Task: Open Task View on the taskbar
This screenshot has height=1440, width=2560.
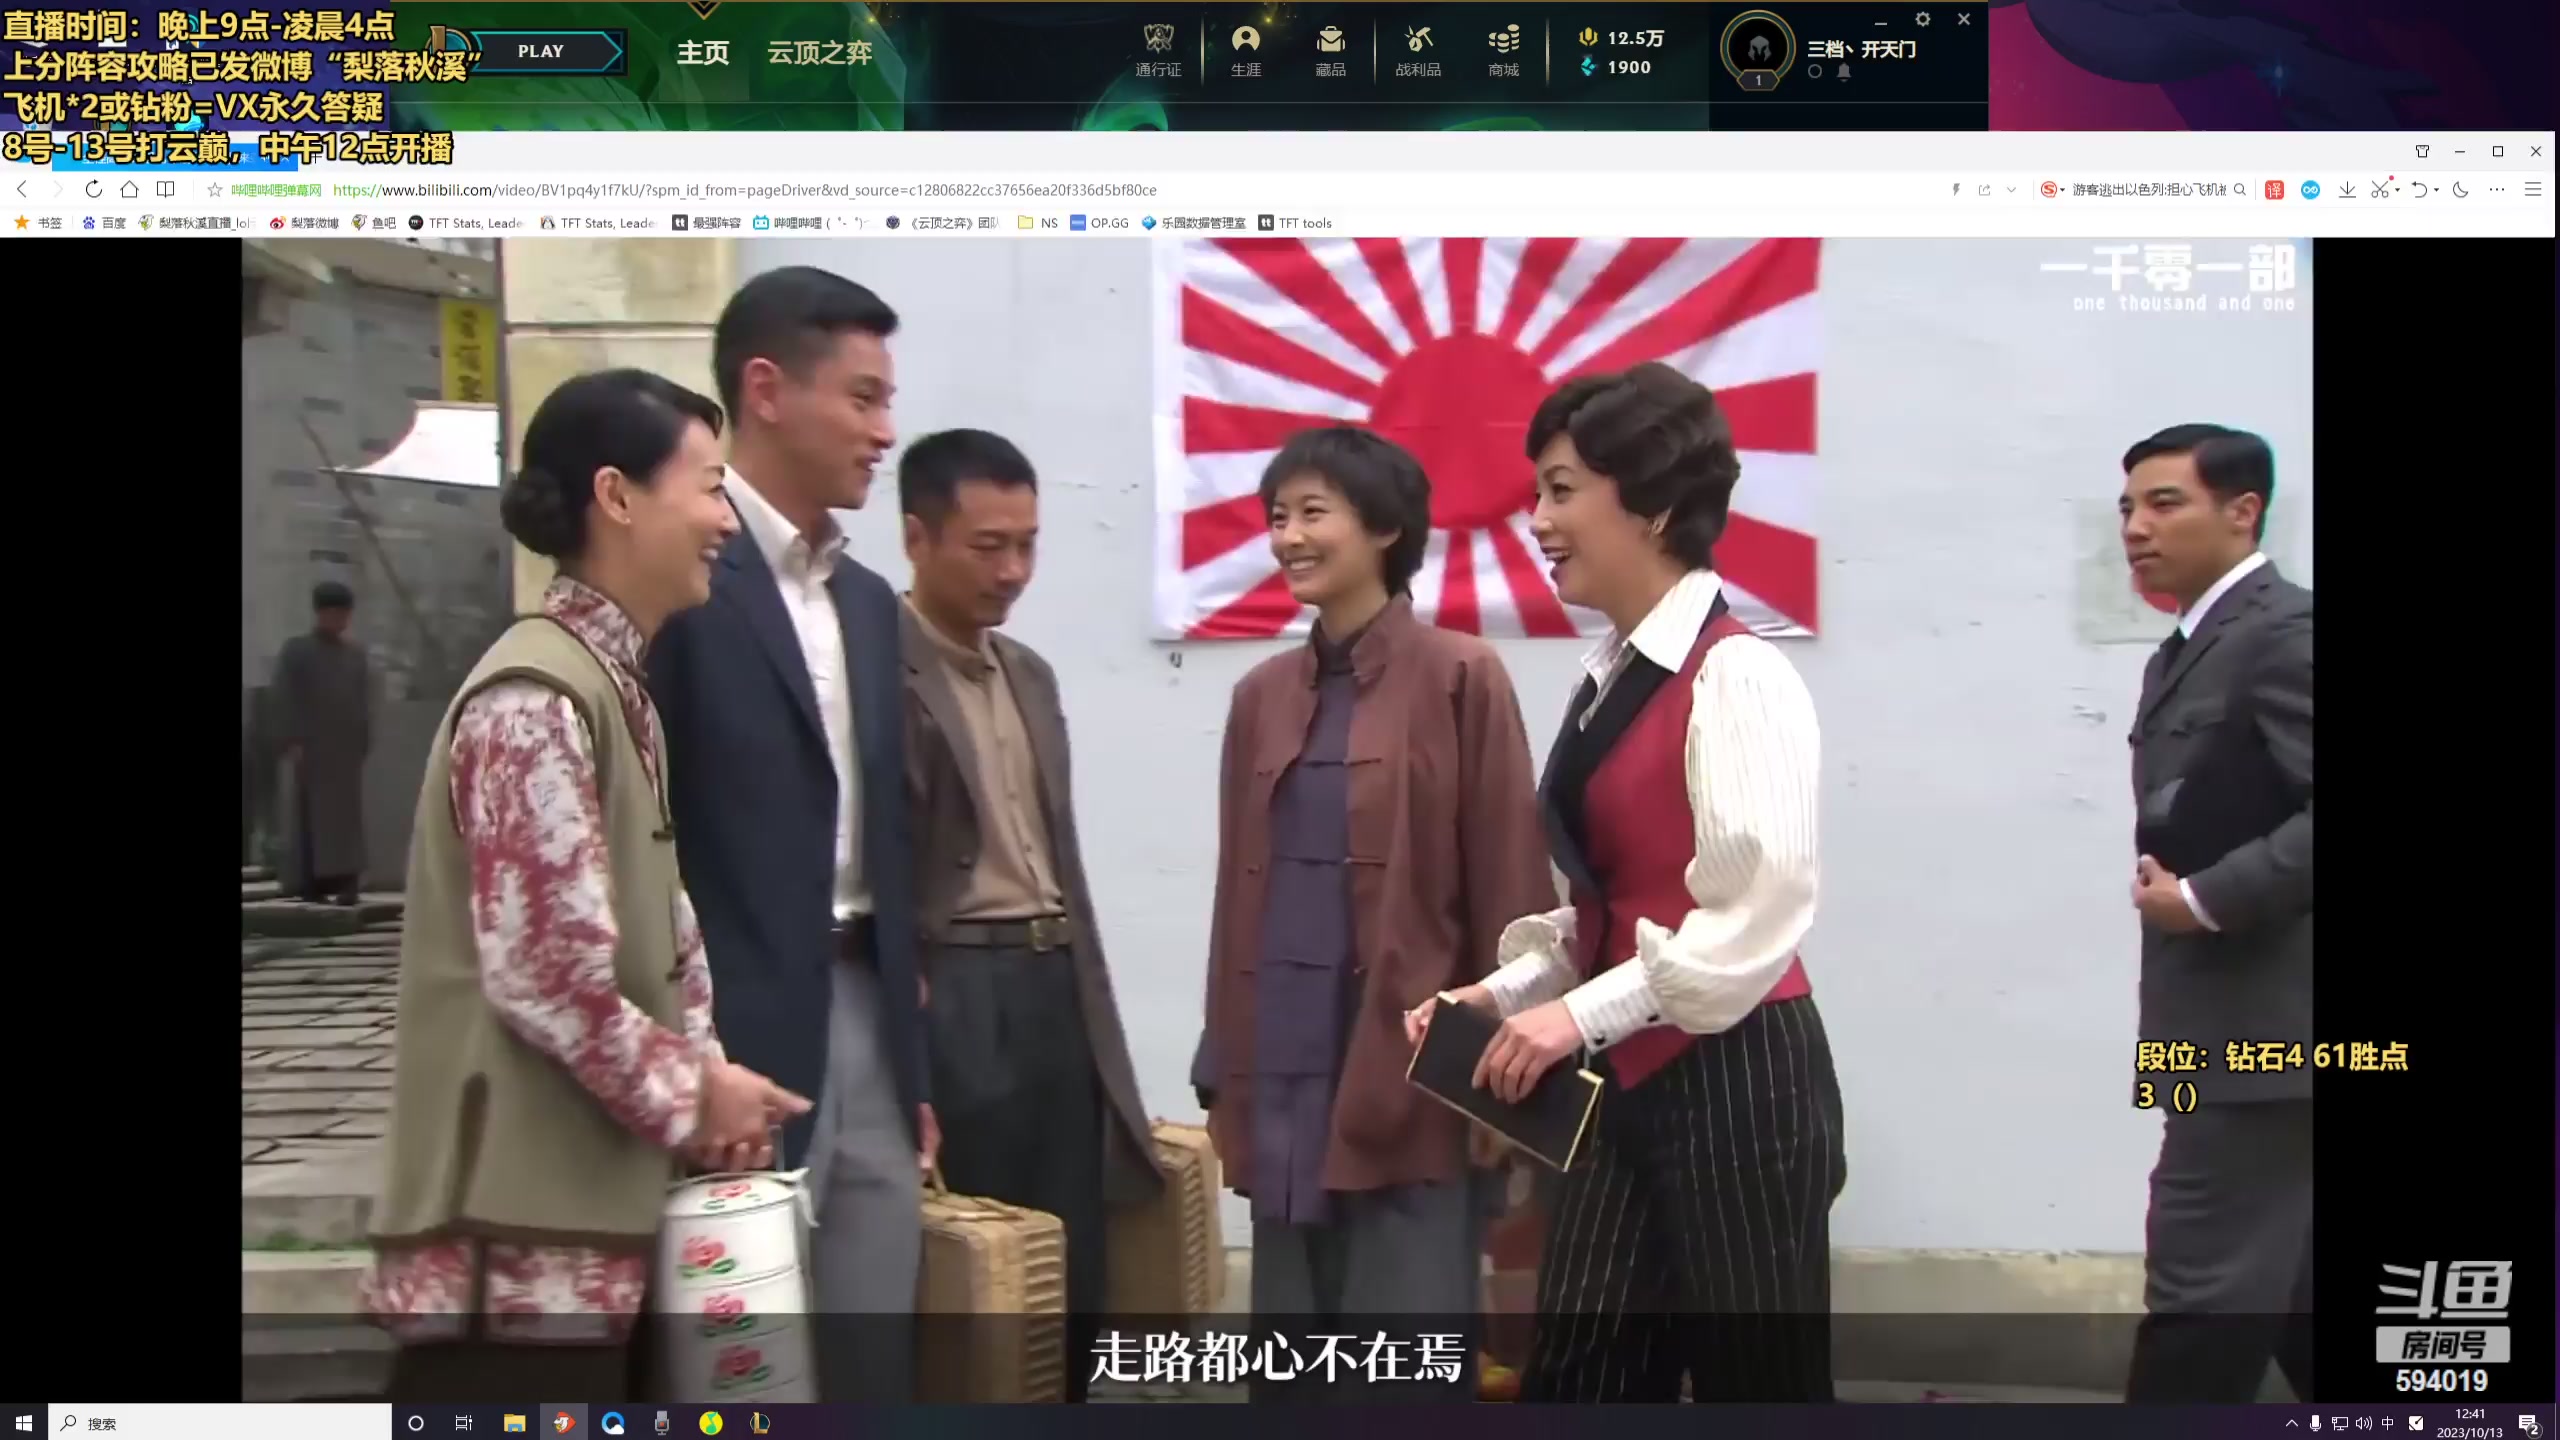Action: pyautogui.click(x=464, y=1422)
